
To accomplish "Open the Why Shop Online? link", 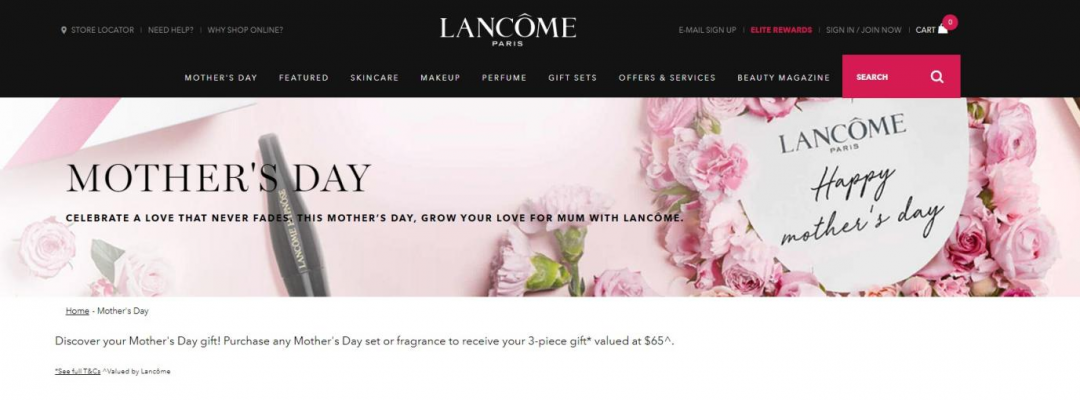I will (x=245, y=30).
